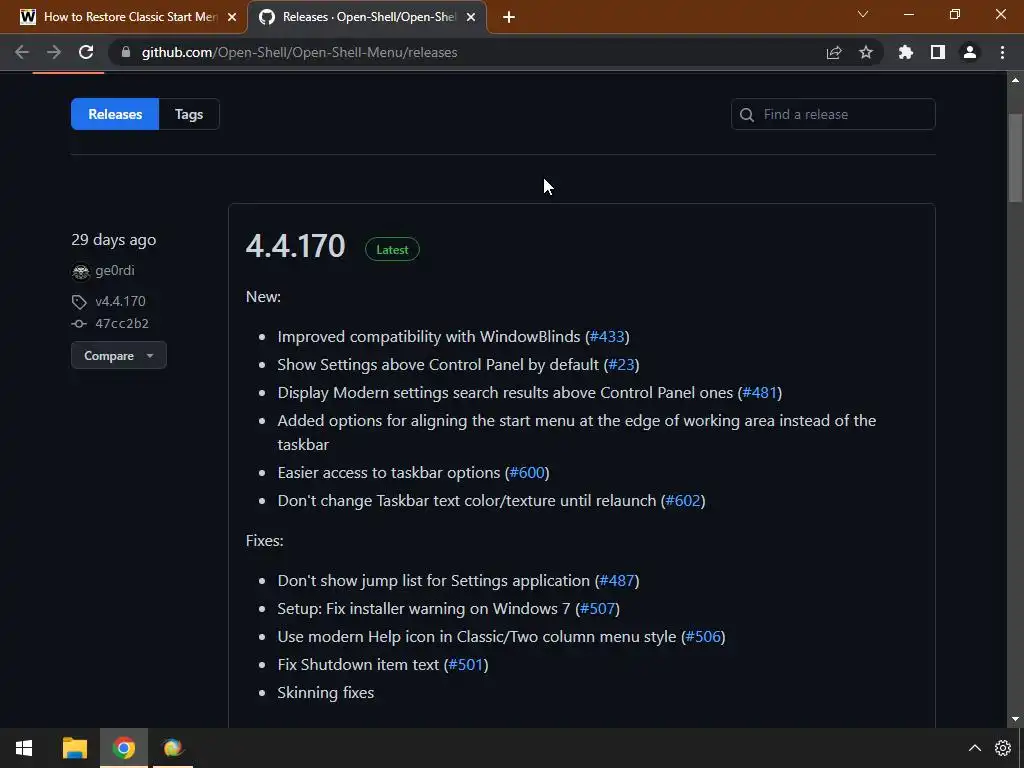Image resolution: width=1024 pixels, height=768 pixels.
Task: Open ge0rdi's user profile link
Action: tap(115, 270)
